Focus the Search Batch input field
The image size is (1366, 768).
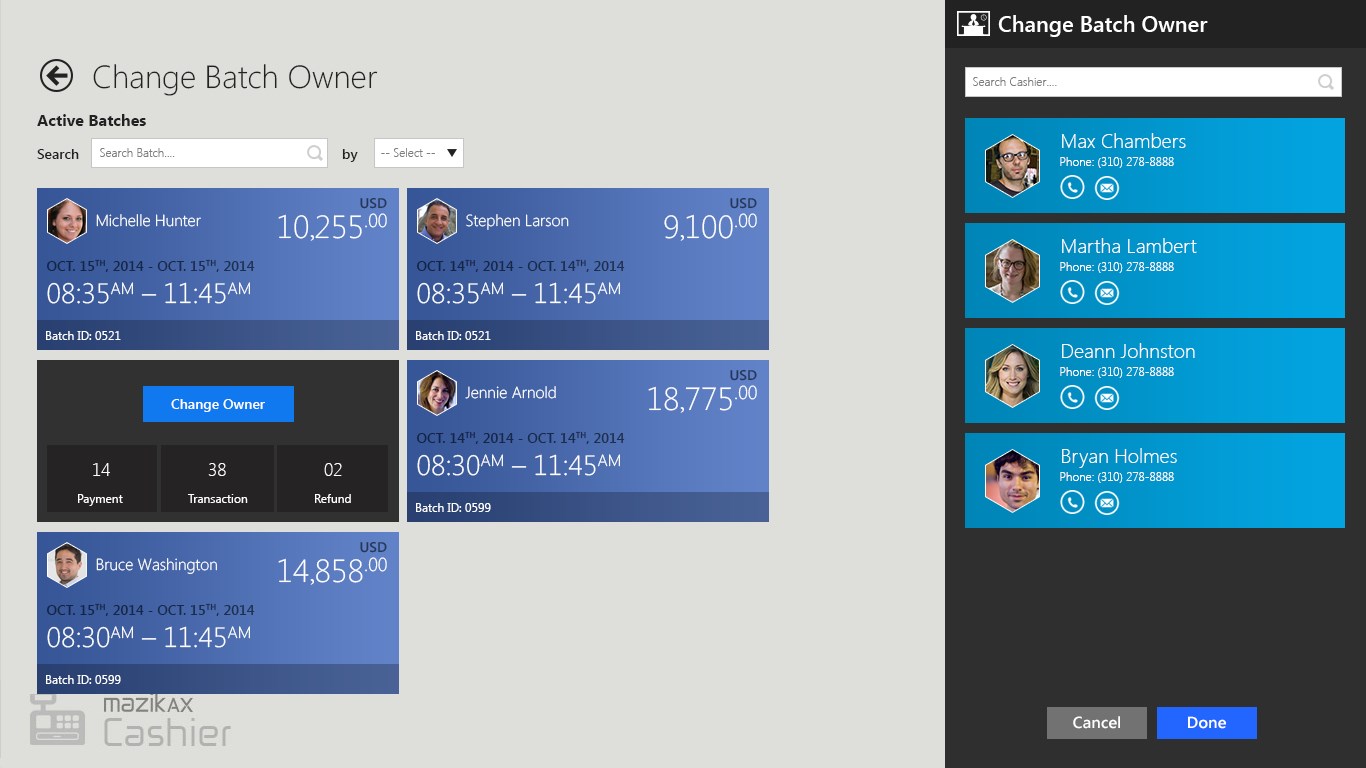[198, 153]
